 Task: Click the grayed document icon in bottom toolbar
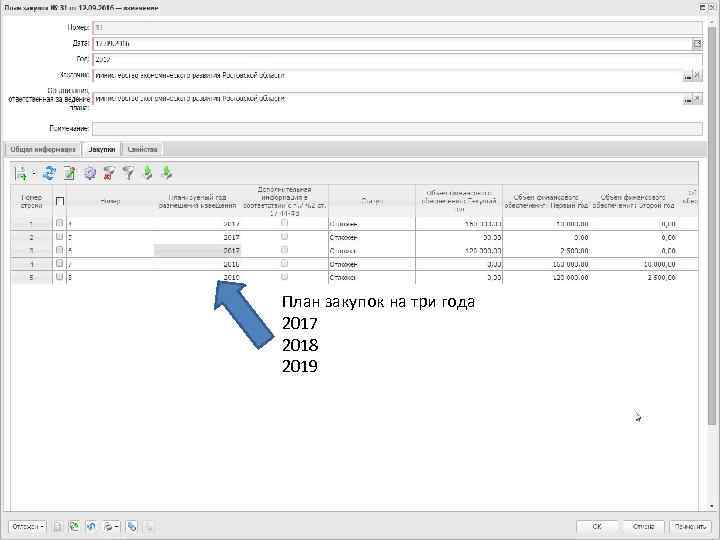coord(58,527)
